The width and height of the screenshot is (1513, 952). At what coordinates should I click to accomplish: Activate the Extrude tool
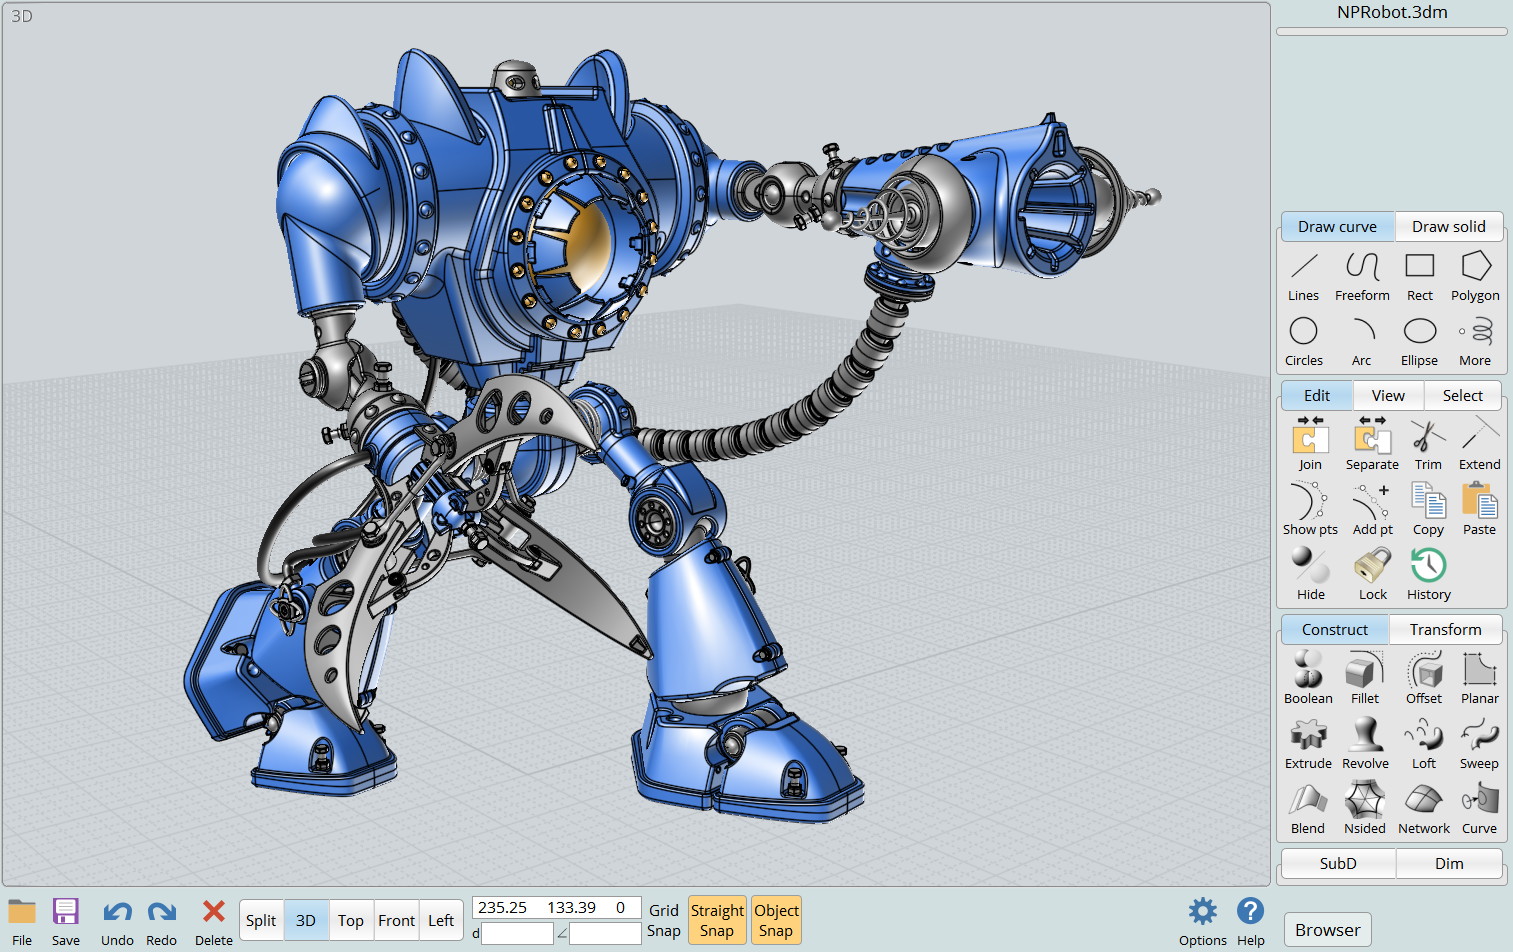pos(1307,743)
